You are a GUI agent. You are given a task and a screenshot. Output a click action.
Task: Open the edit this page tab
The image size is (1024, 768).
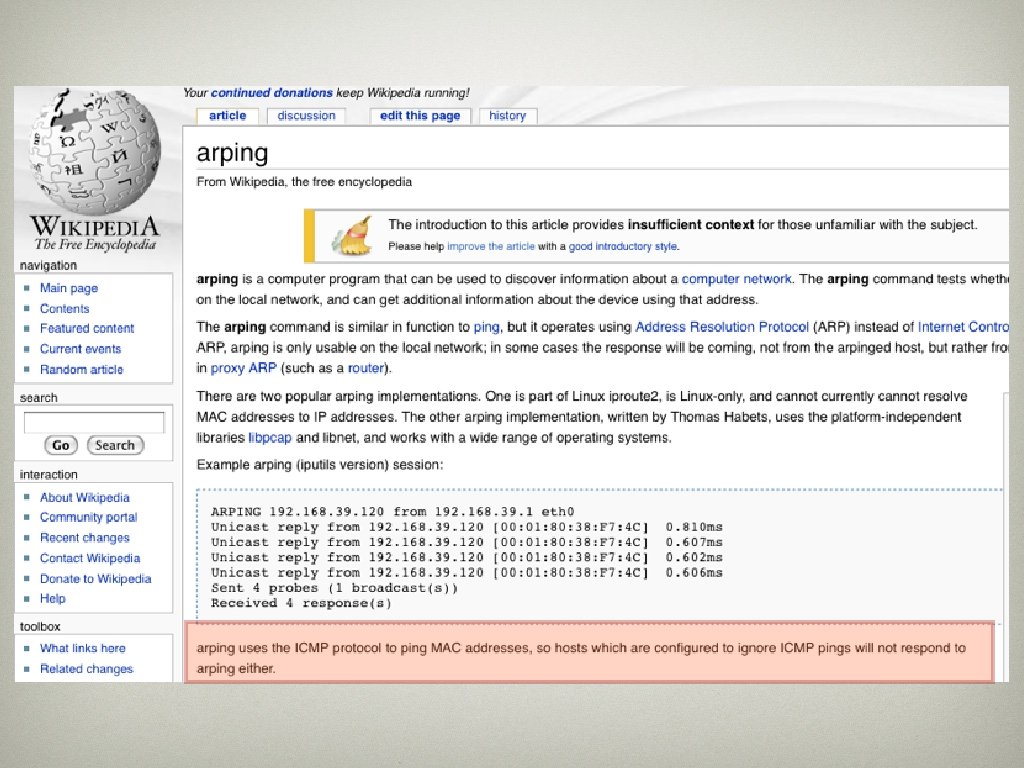pos(420,116)
